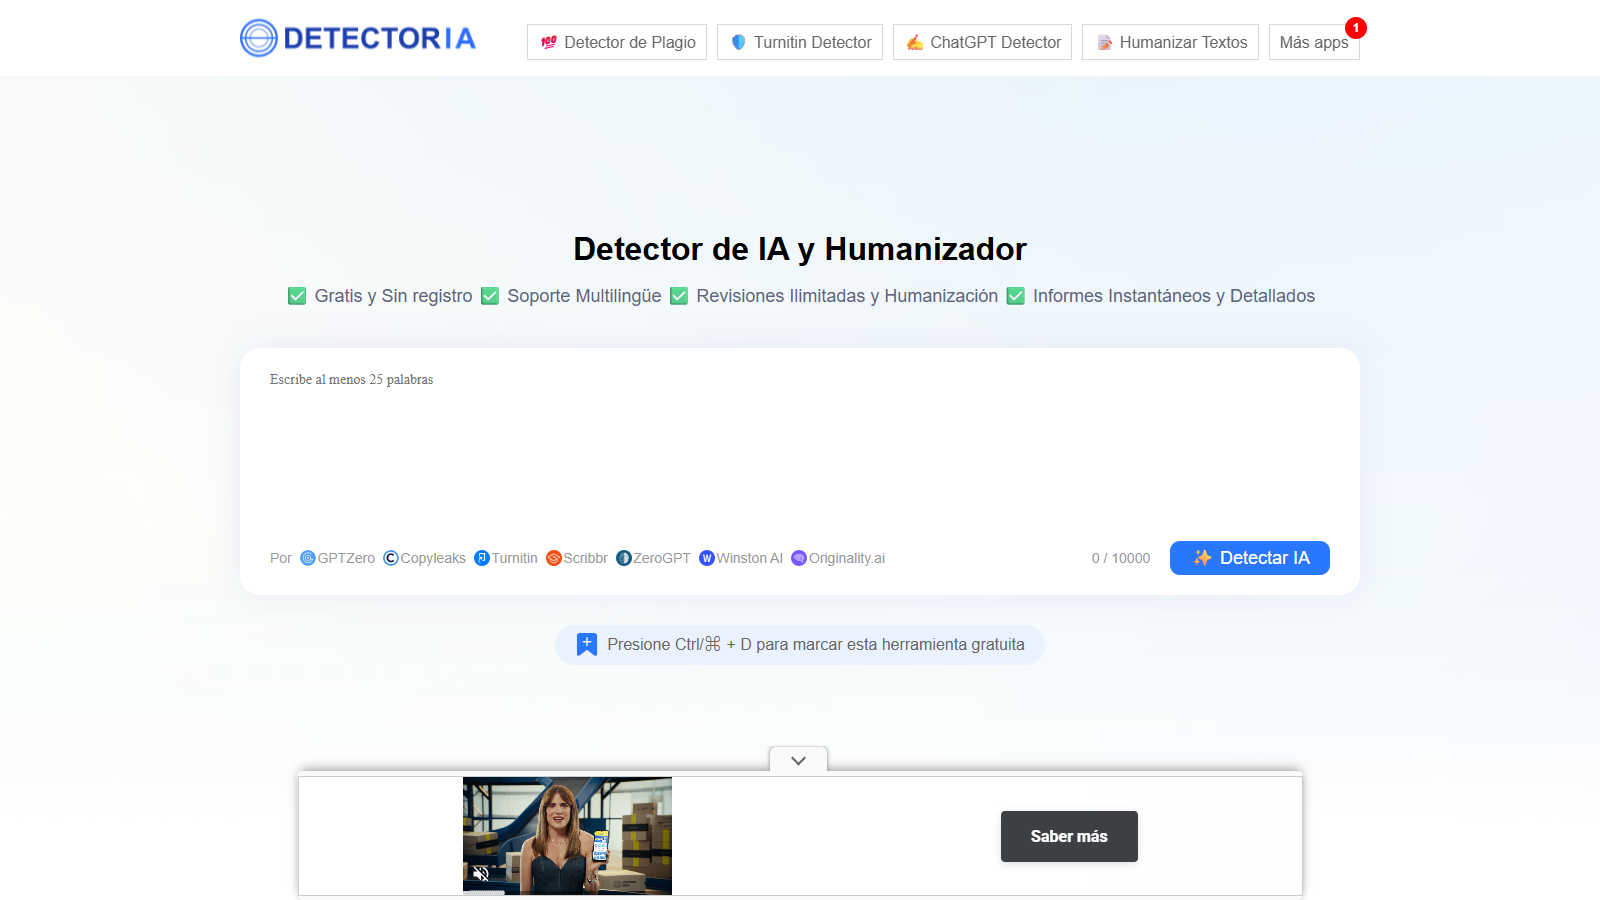Click the Detectar IA button
1600x900 pixels.
click(x=1250, y=558)
